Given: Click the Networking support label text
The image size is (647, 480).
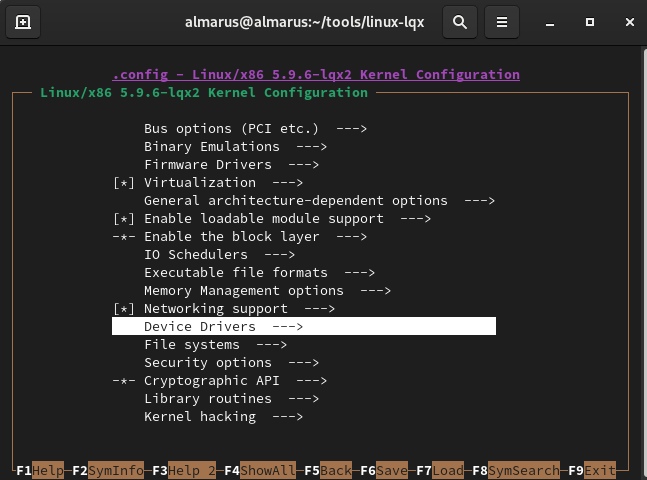Looking at the screenshot, I should [215, 309].
